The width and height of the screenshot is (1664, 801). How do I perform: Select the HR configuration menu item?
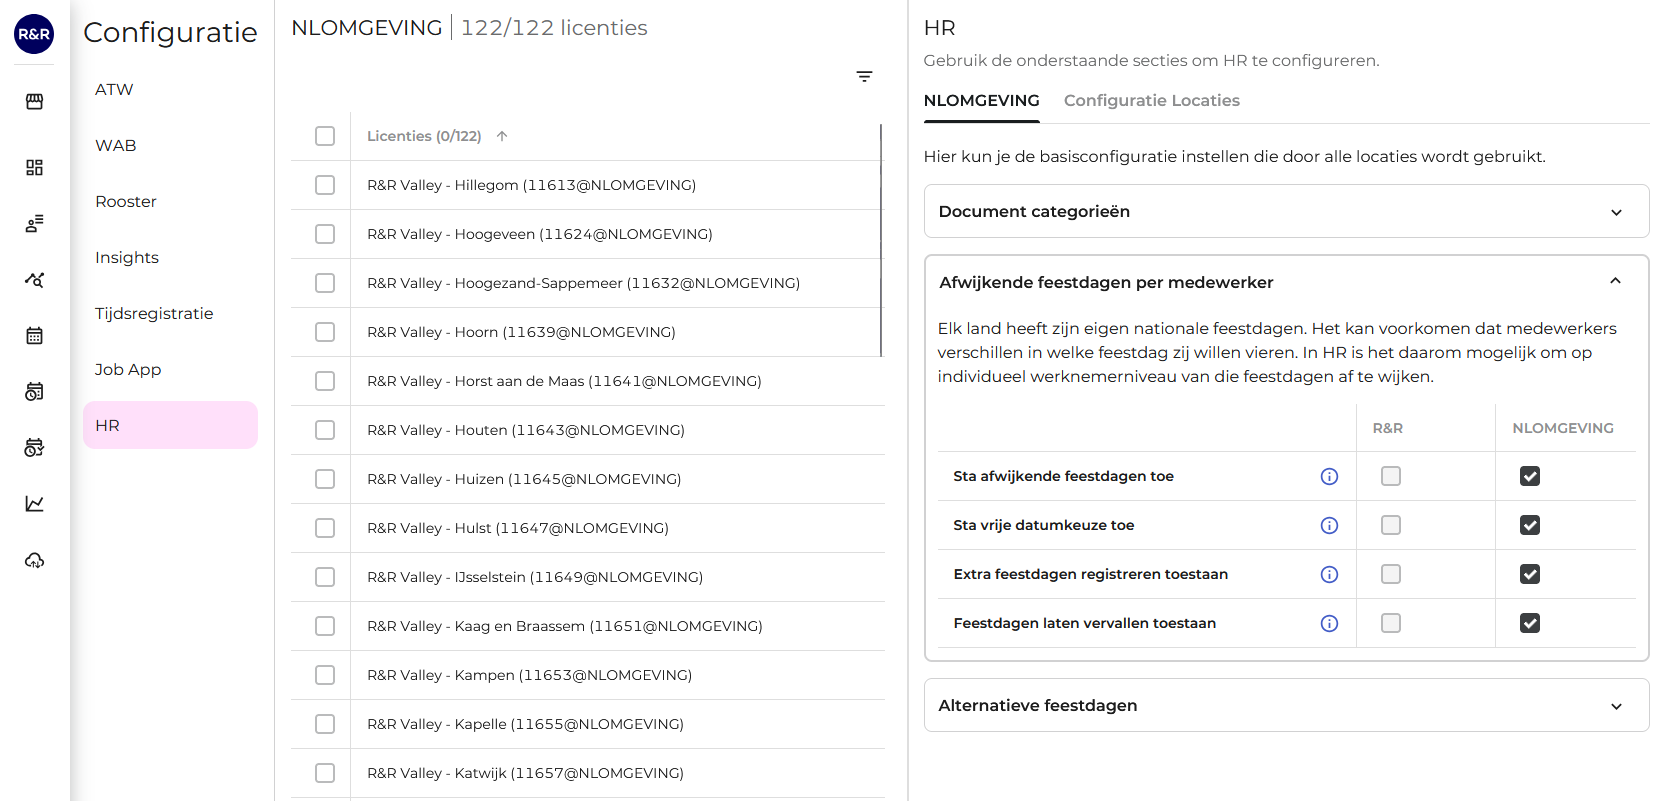point(170,425)
